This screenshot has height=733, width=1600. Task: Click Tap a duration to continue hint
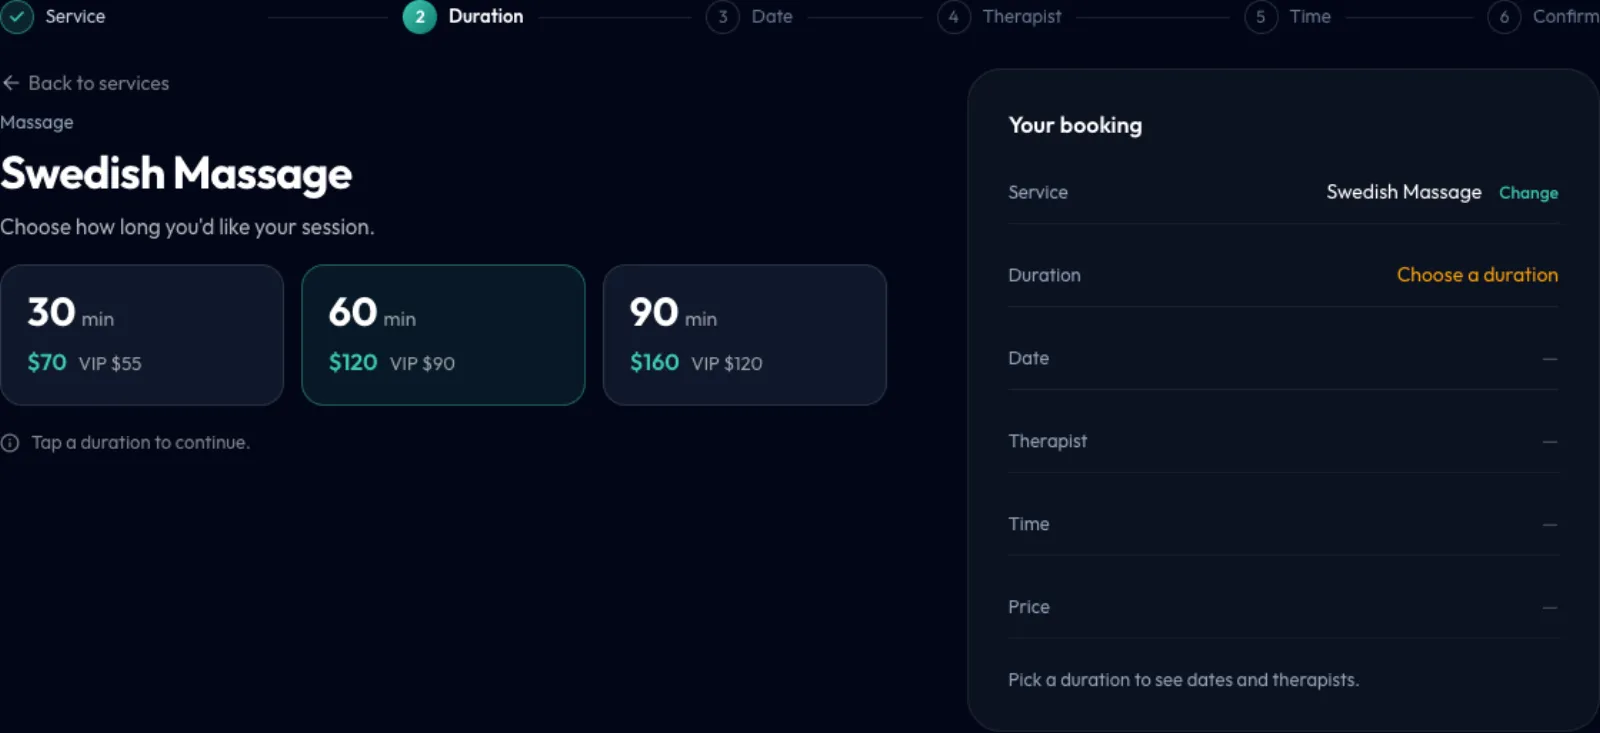click(141, 442)
